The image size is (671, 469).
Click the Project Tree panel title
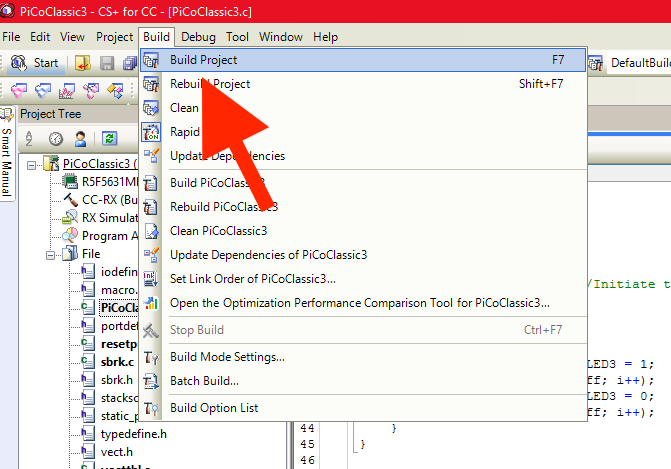(x=50, y=114)
